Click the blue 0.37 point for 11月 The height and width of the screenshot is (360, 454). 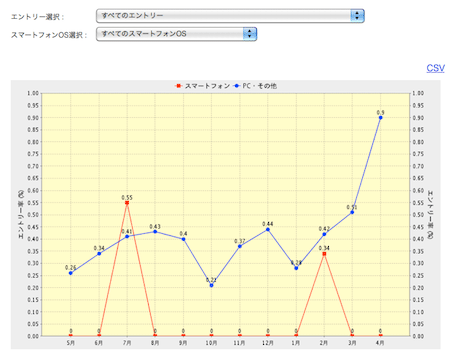240,246
